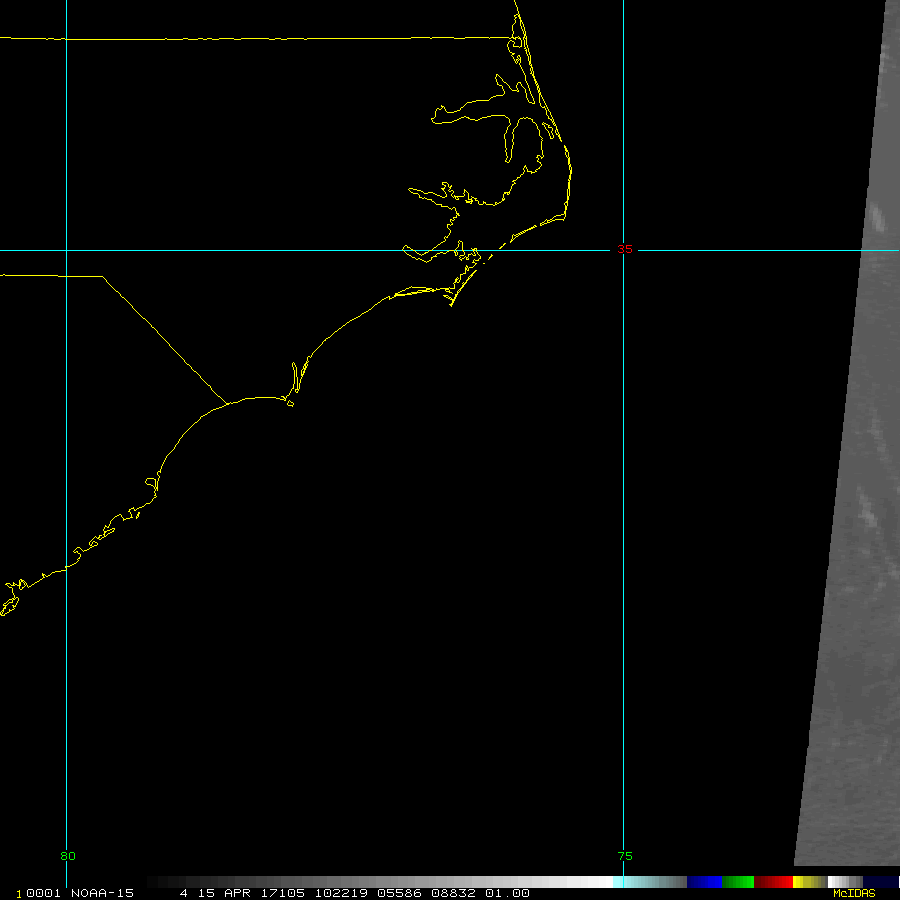Click the 35 latitude and 75 longitude intersection
Screen dimensions: 900x900
tap(623, 250)
